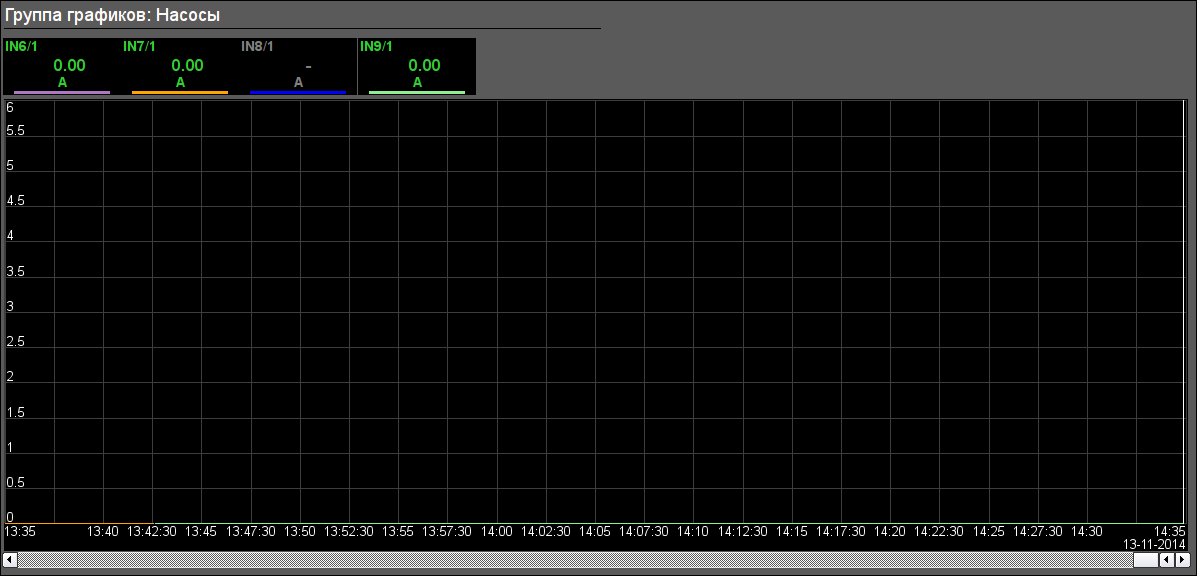Click the 14:00 time axis label
1197x576 pixels.
[x=496, y=531]
